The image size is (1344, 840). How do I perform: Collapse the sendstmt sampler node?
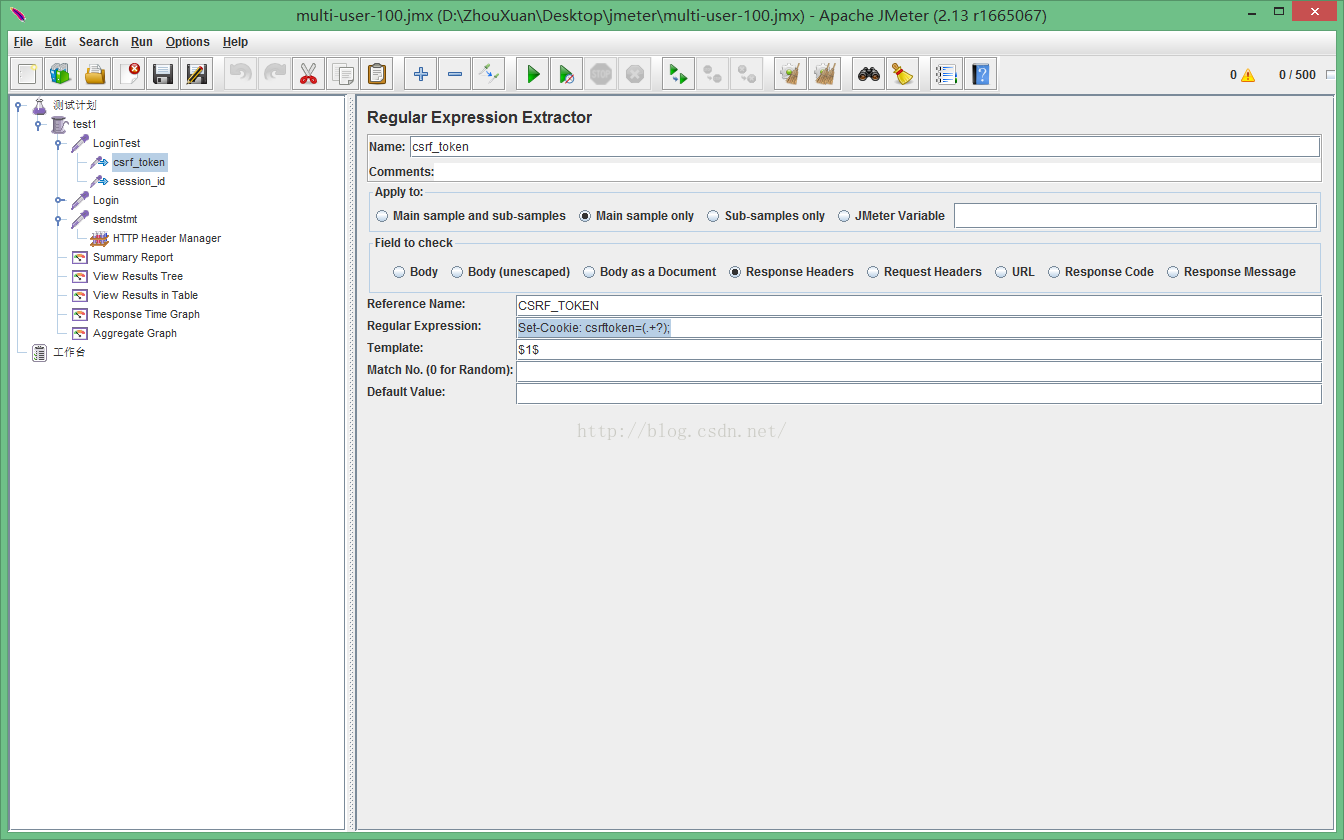tap(59, 219)
